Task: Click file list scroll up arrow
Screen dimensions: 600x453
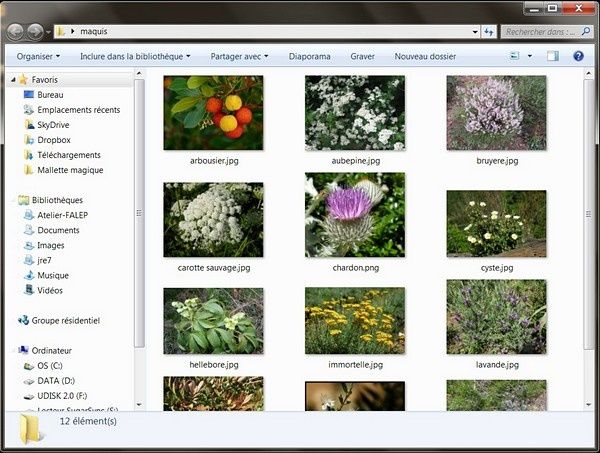Action: pos(589,73)
